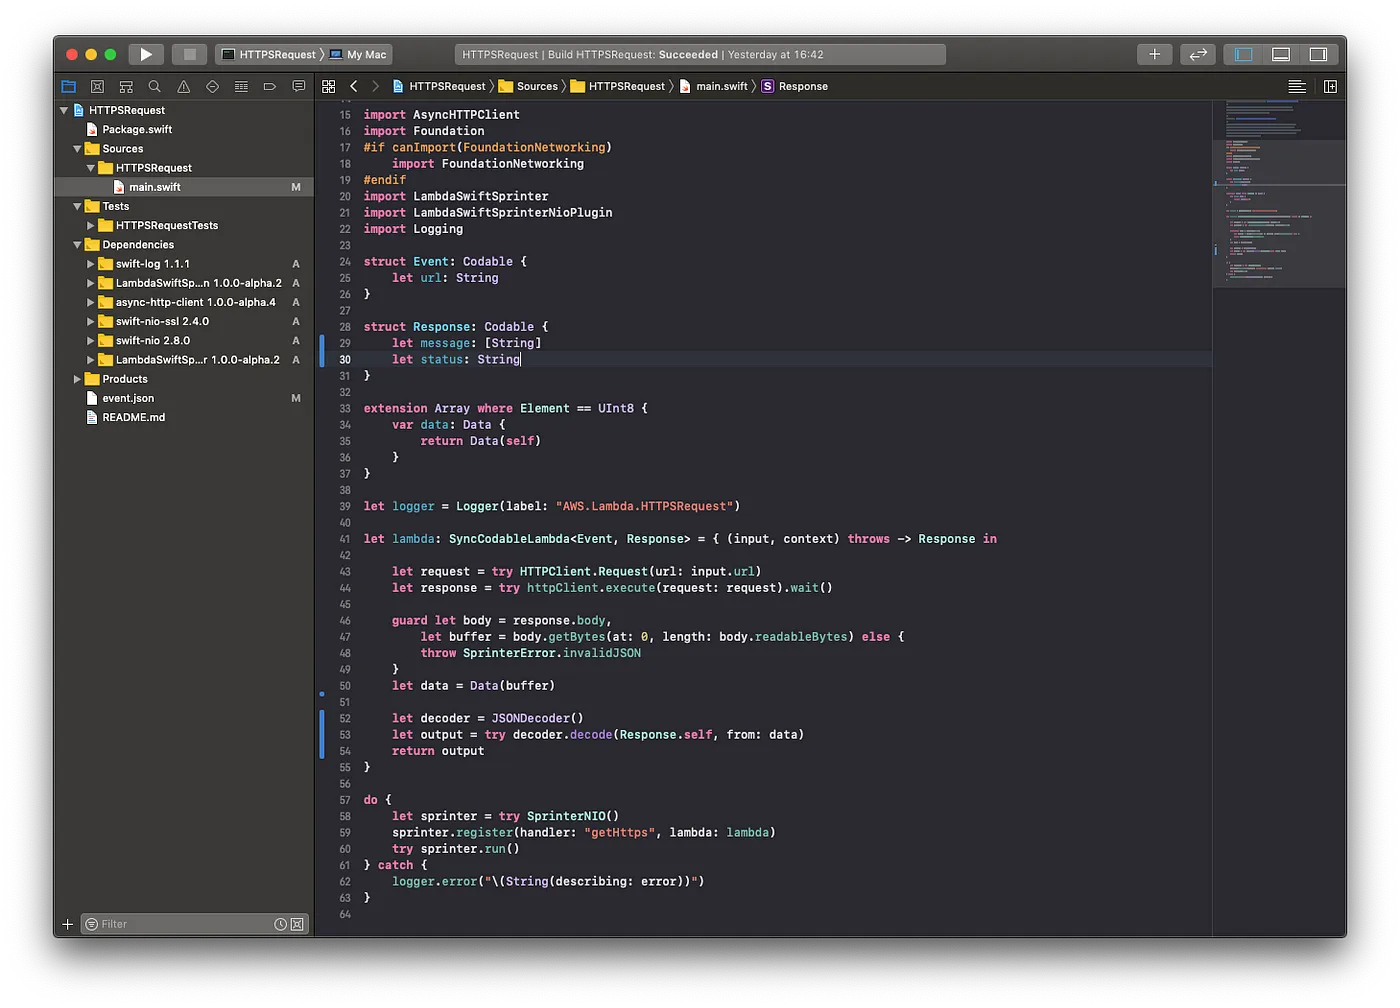
Task: Click HTTPSRequest project in jump bar
Action: (x=438, y=87)
